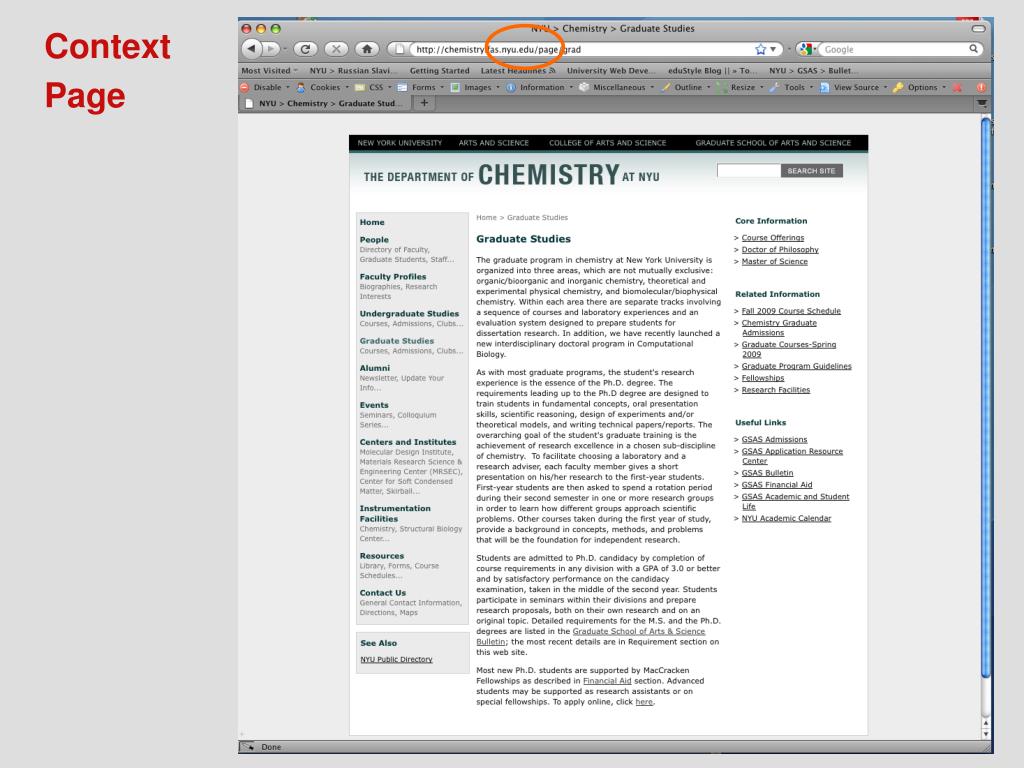Click the Financial Aid link in paragraph
Screen dimensions: 1024x768
(607, 680)
